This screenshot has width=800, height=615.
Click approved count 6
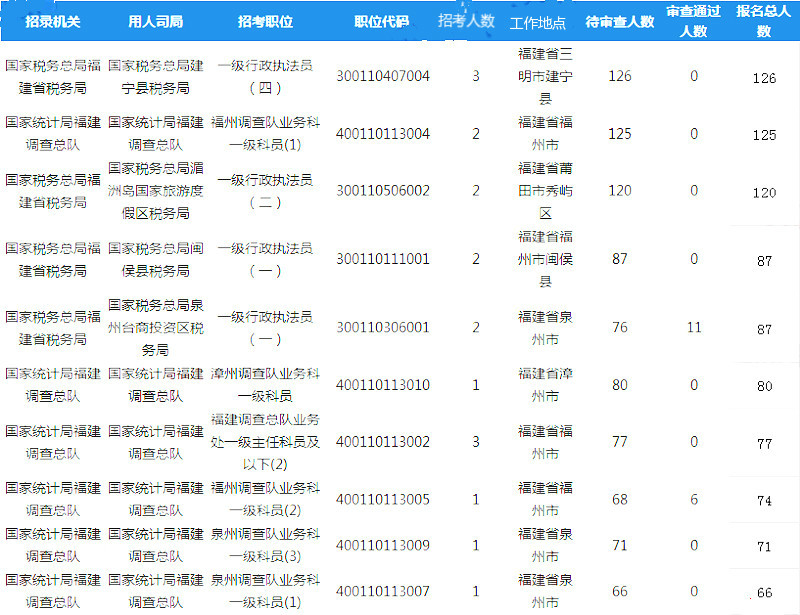[x=694, y=500]
